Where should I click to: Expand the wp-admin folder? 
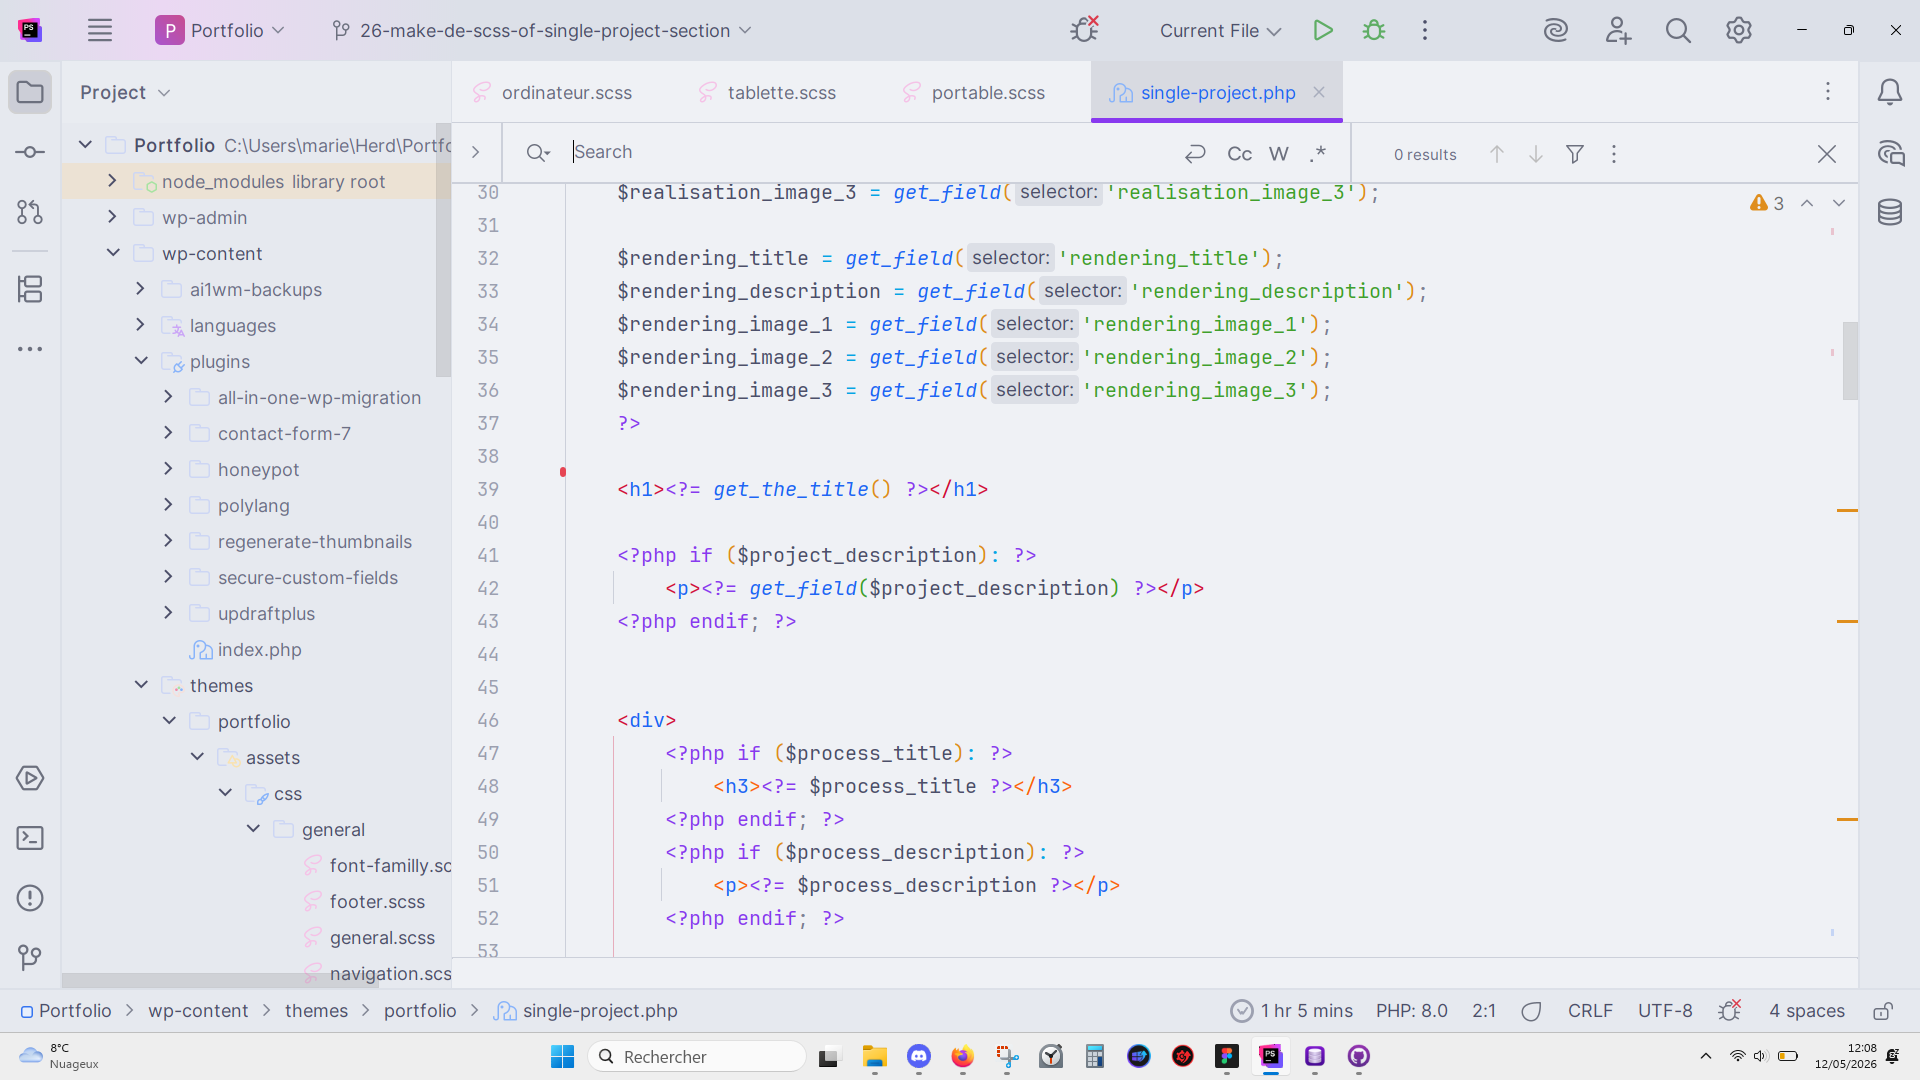112,217
